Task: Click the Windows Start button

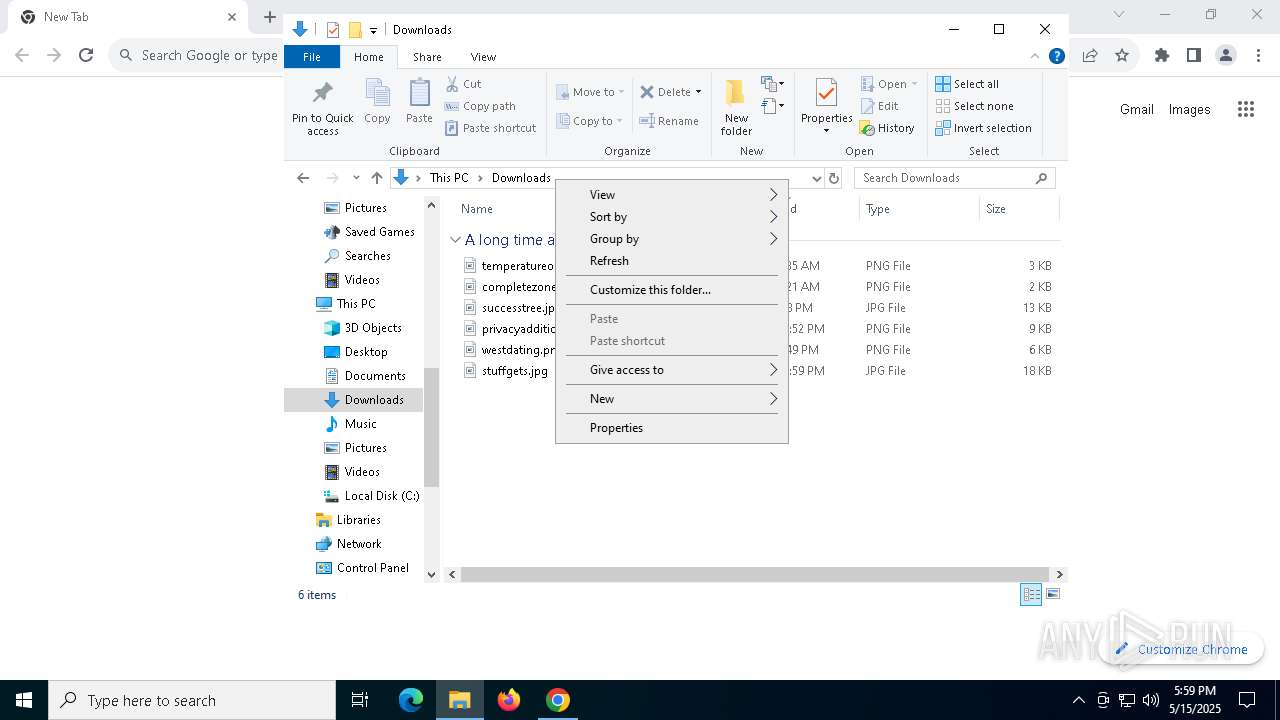Action: (24, 700)
